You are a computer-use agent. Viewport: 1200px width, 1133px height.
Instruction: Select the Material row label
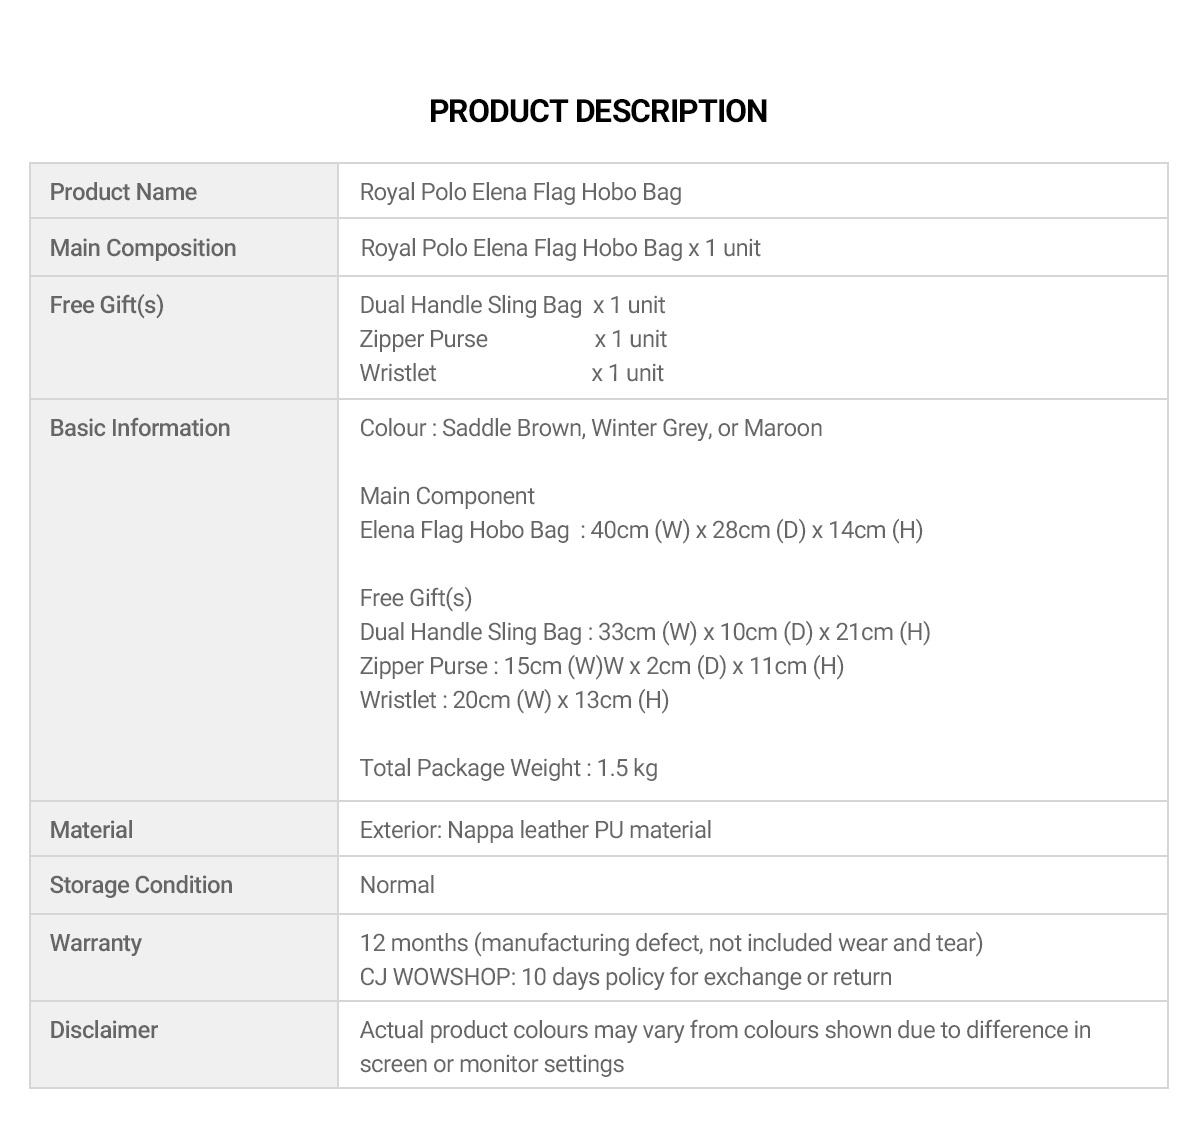pyautogui.click(x=91, y=830)
